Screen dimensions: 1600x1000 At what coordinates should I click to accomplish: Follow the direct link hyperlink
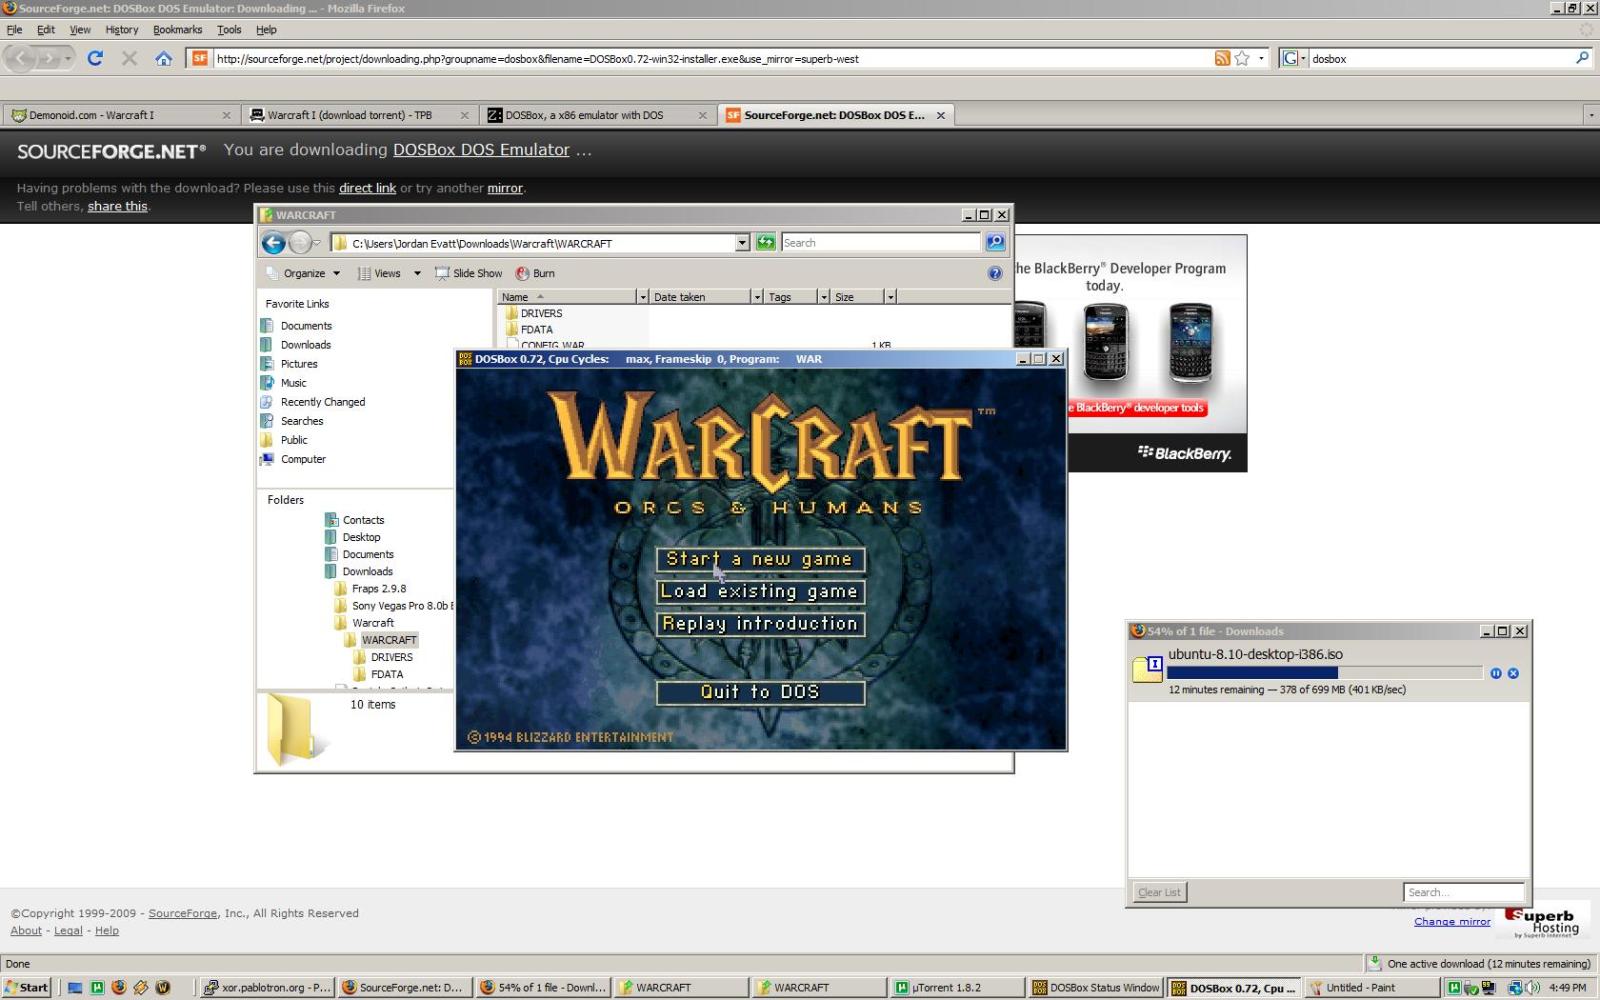click(367, 188)
